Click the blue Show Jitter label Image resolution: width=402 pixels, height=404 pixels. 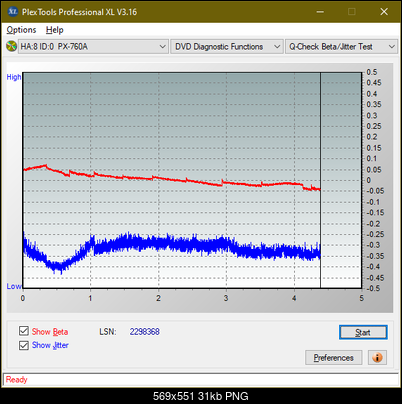pyautogui.click(x=50, y=345)
